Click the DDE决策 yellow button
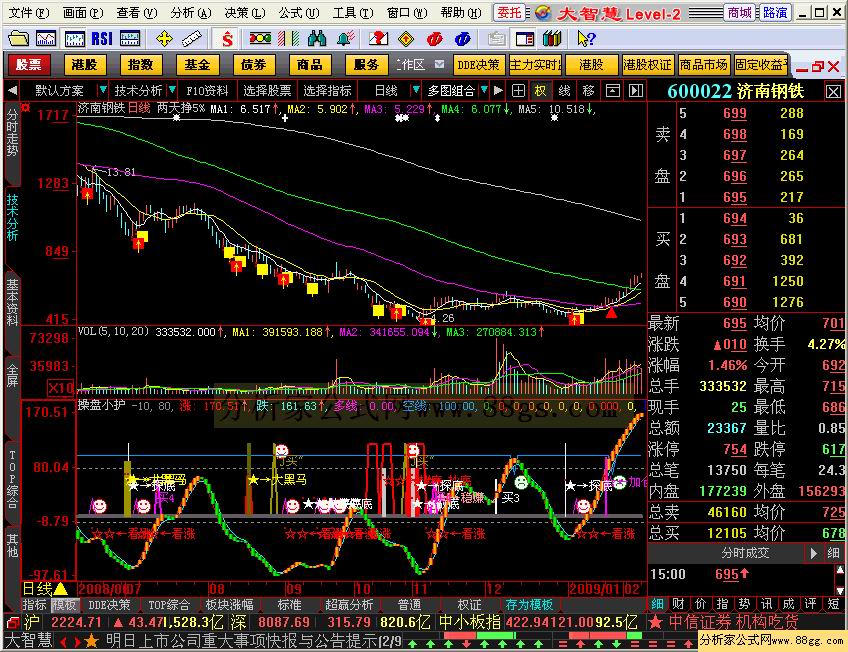The image size is (848, 652). (x=479, y=65)
